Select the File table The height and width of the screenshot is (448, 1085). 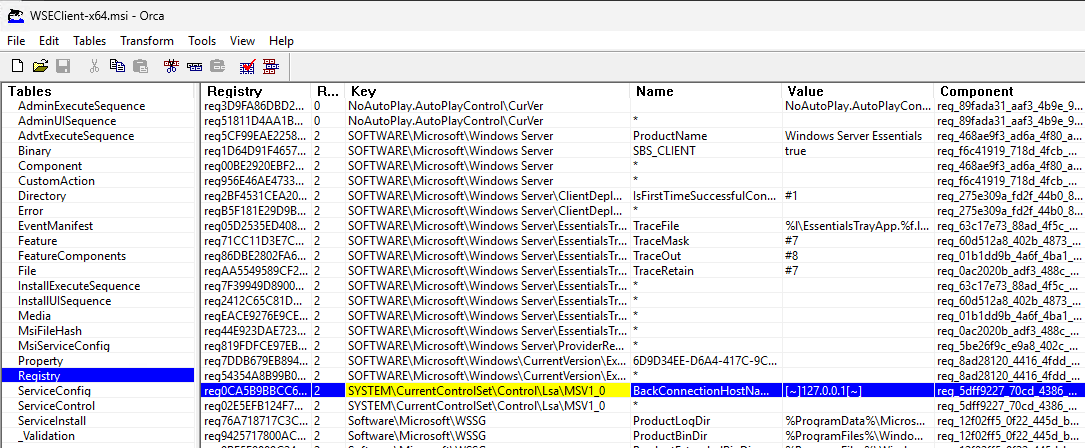pyautogui.click(x=27, y=271)
